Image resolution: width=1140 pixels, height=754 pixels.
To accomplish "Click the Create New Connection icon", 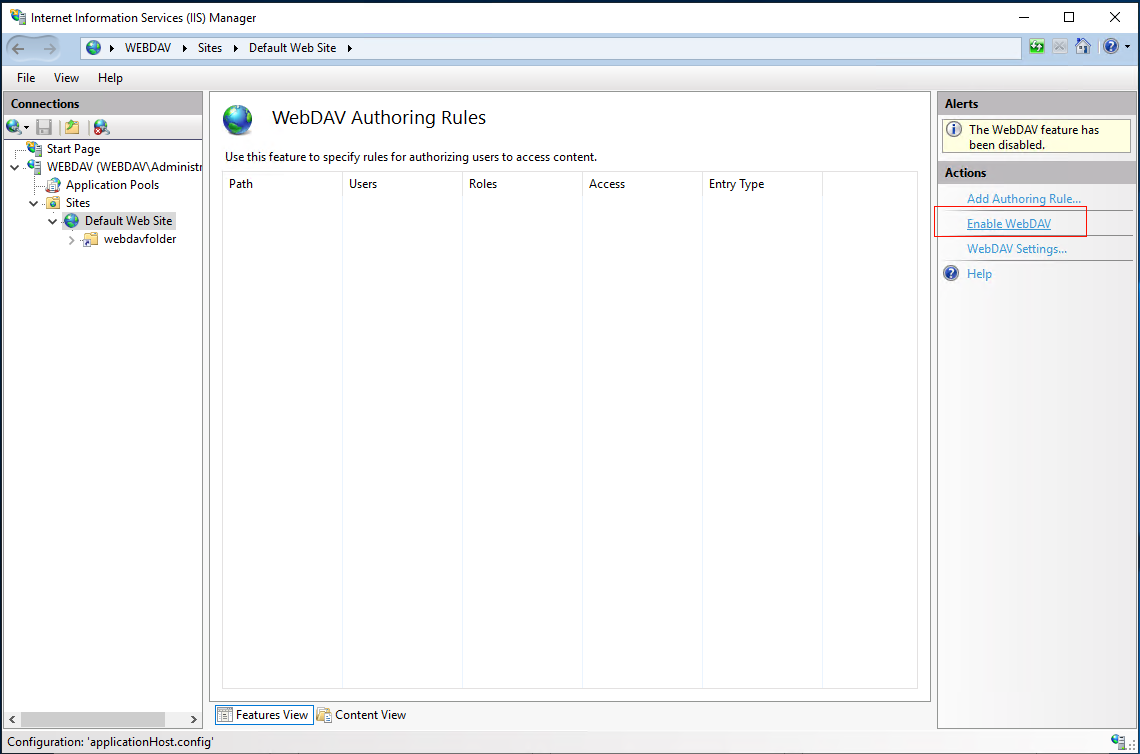I will pyautogui.click(x=15, y=127).
